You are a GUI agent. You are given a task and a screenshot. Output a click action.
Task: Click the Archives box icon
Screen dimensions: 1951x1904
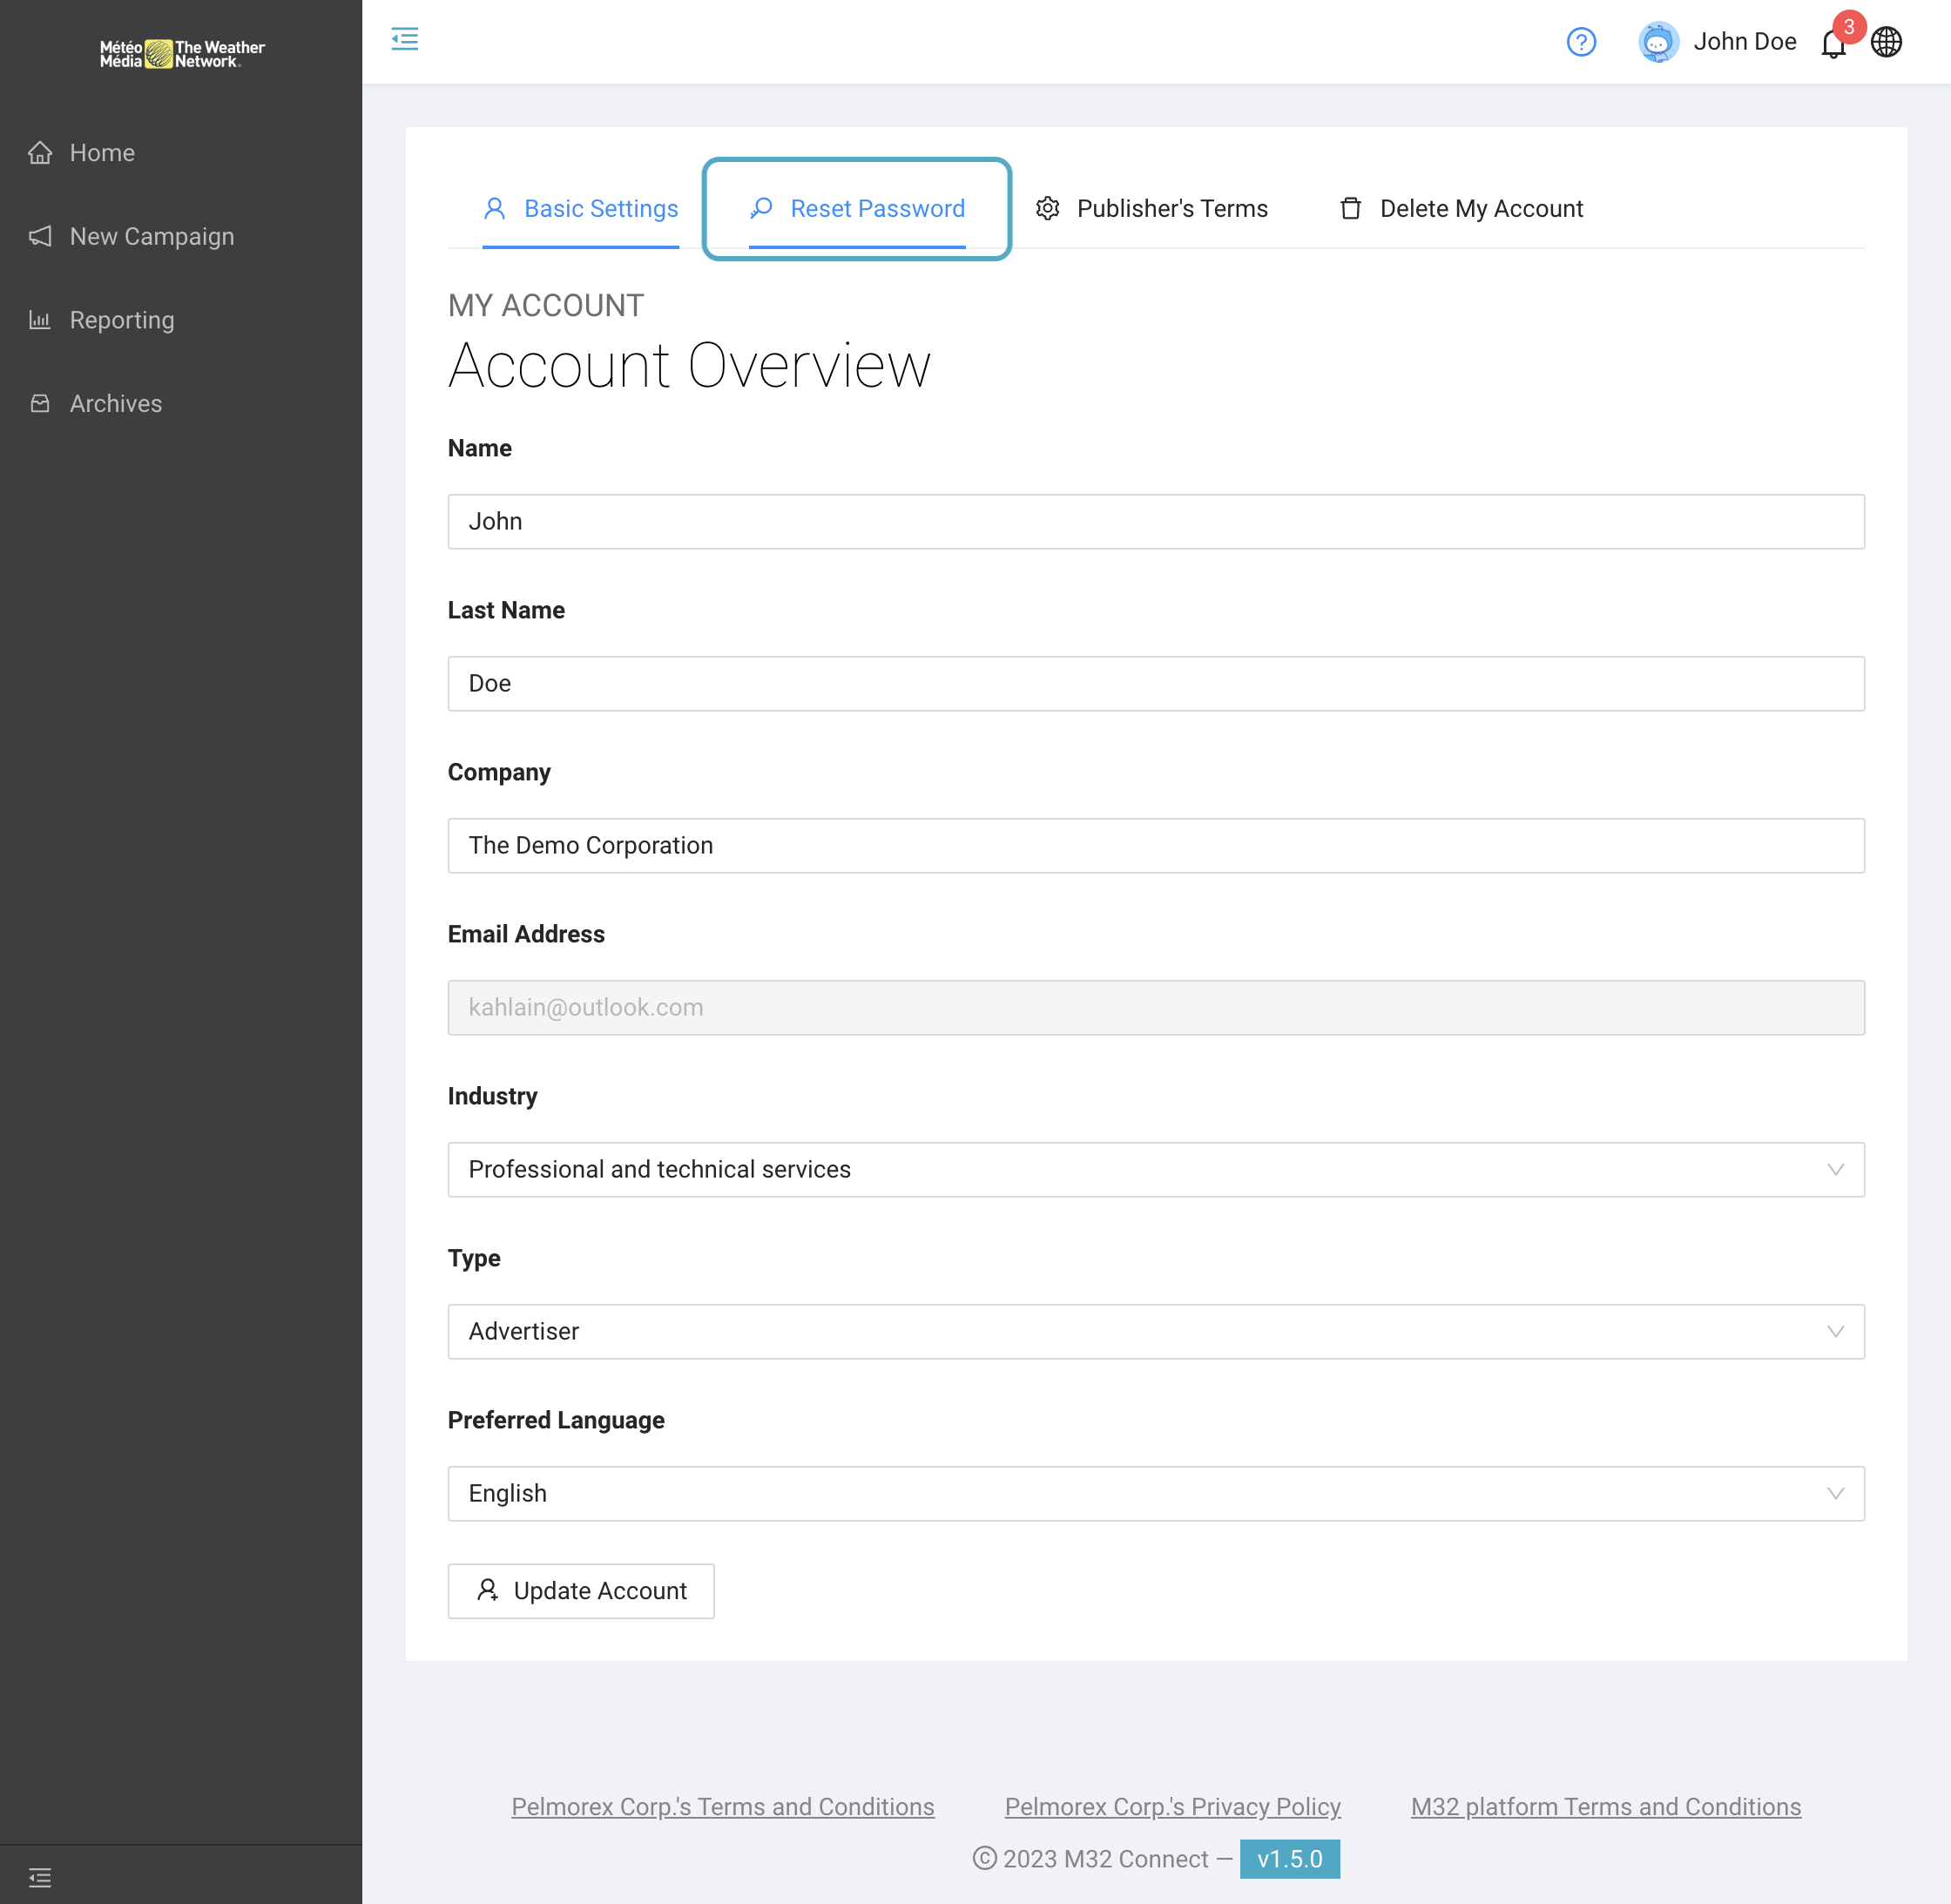click(40, 403)
